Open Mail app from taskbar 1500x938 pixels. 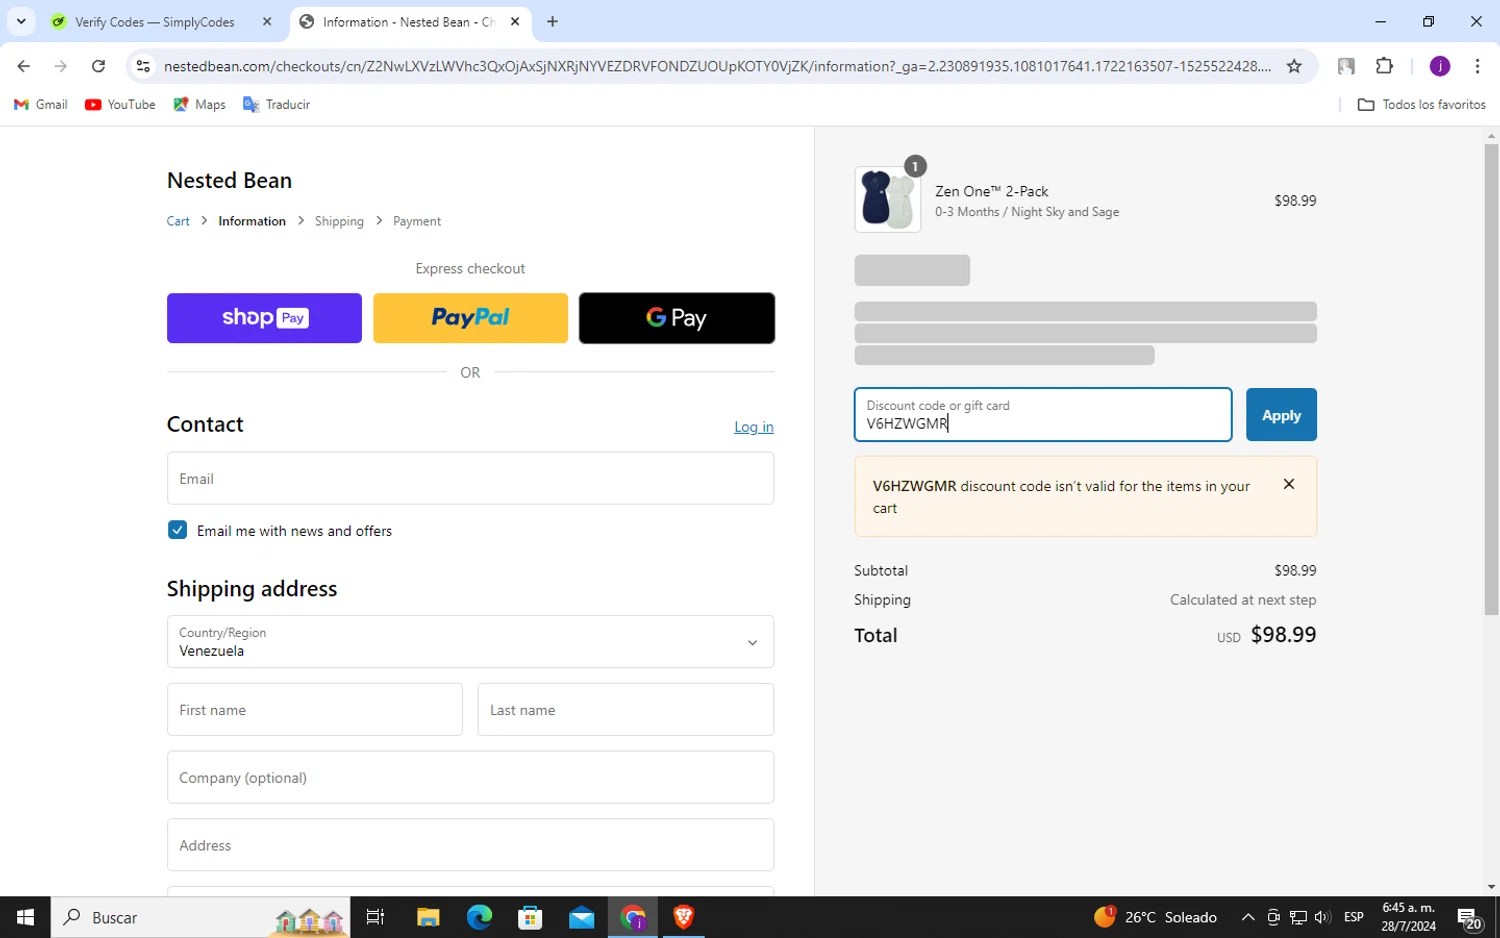pyautogui.click(x=581, y=917)
